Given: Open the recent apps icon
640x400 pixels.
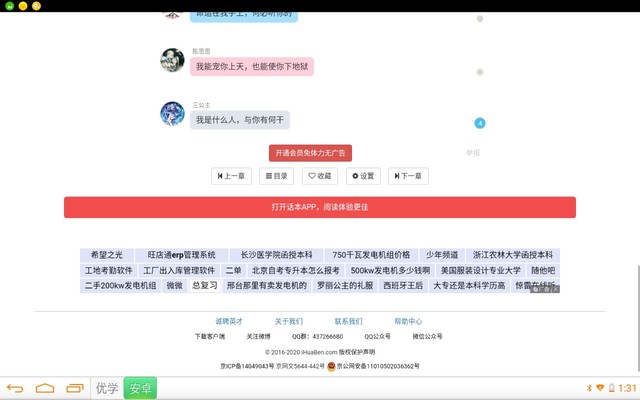Looking at the screenshot, I should 74,388.
